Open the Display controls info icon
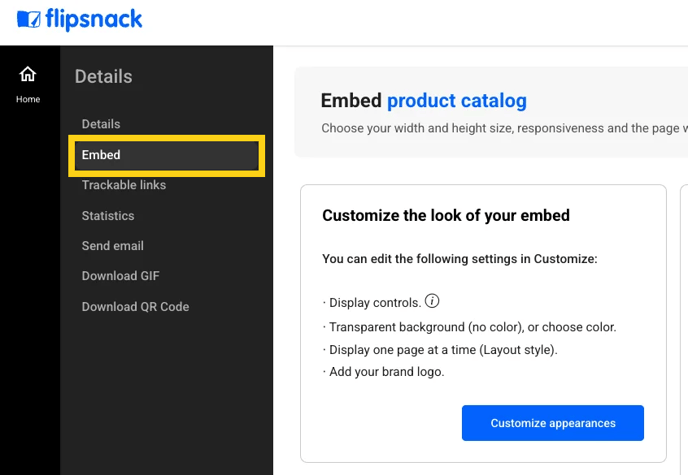688x475 pixels. [432, 301]
